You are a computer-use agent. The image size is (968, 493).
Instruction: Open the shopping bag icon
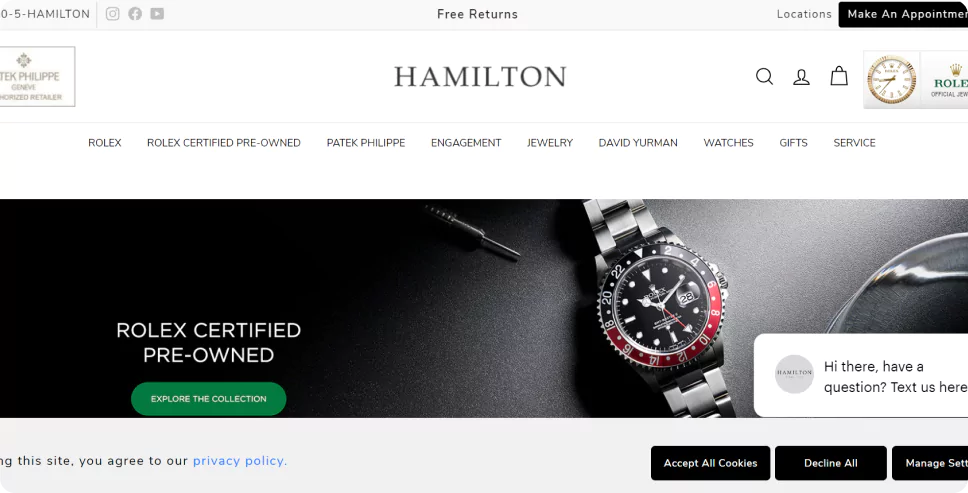pos(839,76)
